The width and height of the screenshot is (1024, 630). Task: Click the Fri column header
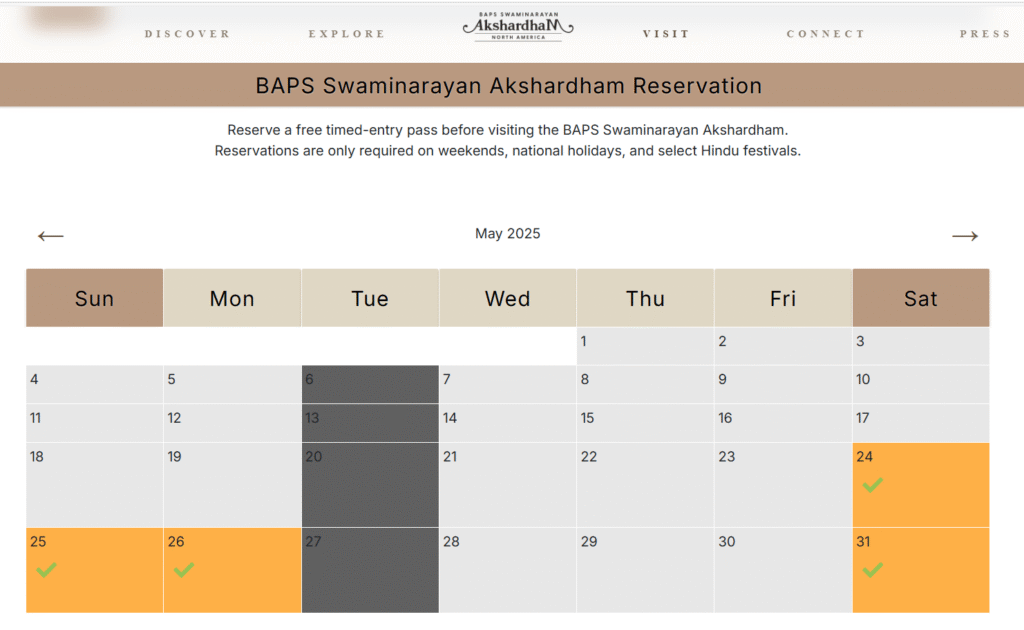point(784,298)
